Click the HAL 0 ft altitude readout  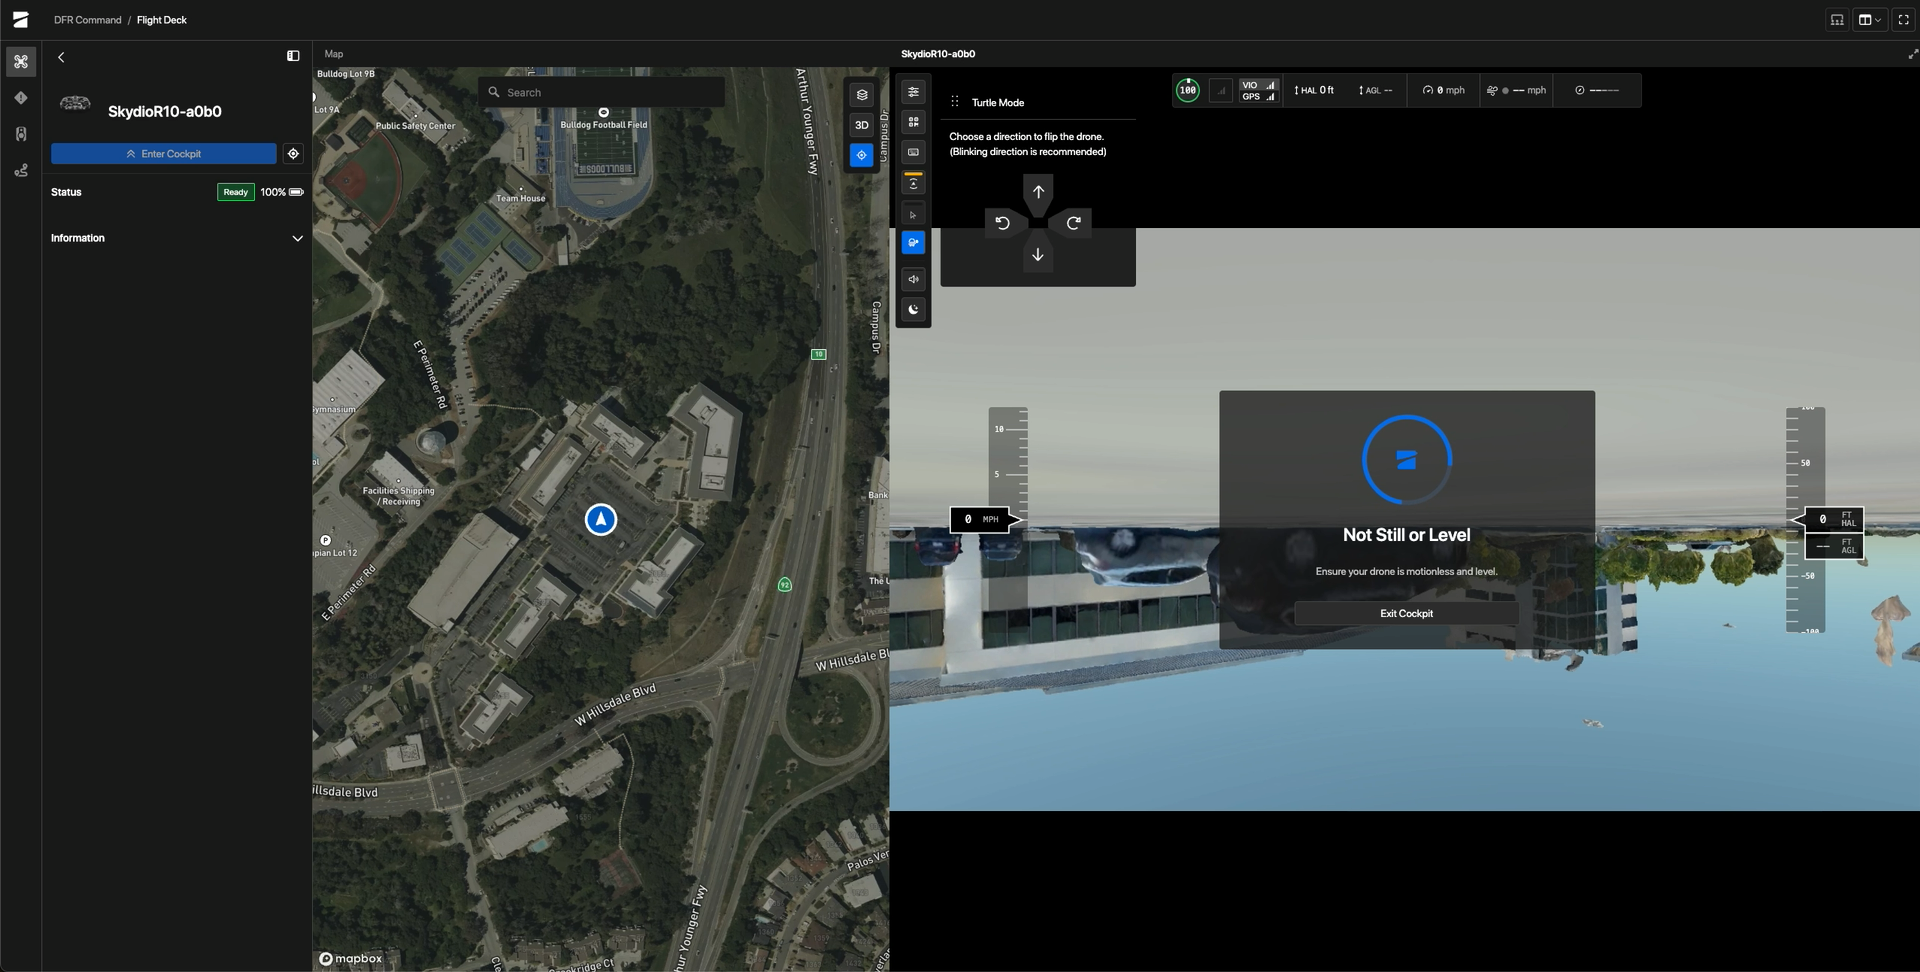[1314, 90]
